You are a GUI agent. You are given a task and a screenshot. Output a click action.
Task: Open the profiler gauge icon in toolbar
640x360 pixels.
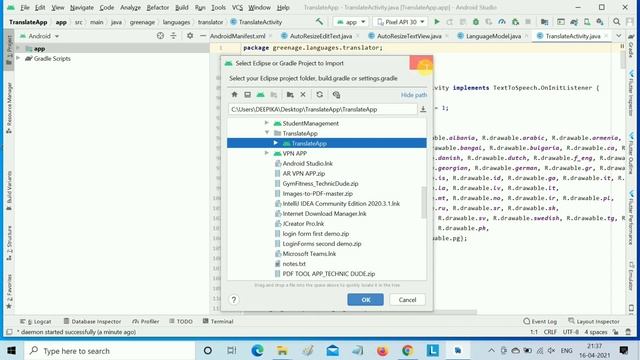click(x=502, y=22)
